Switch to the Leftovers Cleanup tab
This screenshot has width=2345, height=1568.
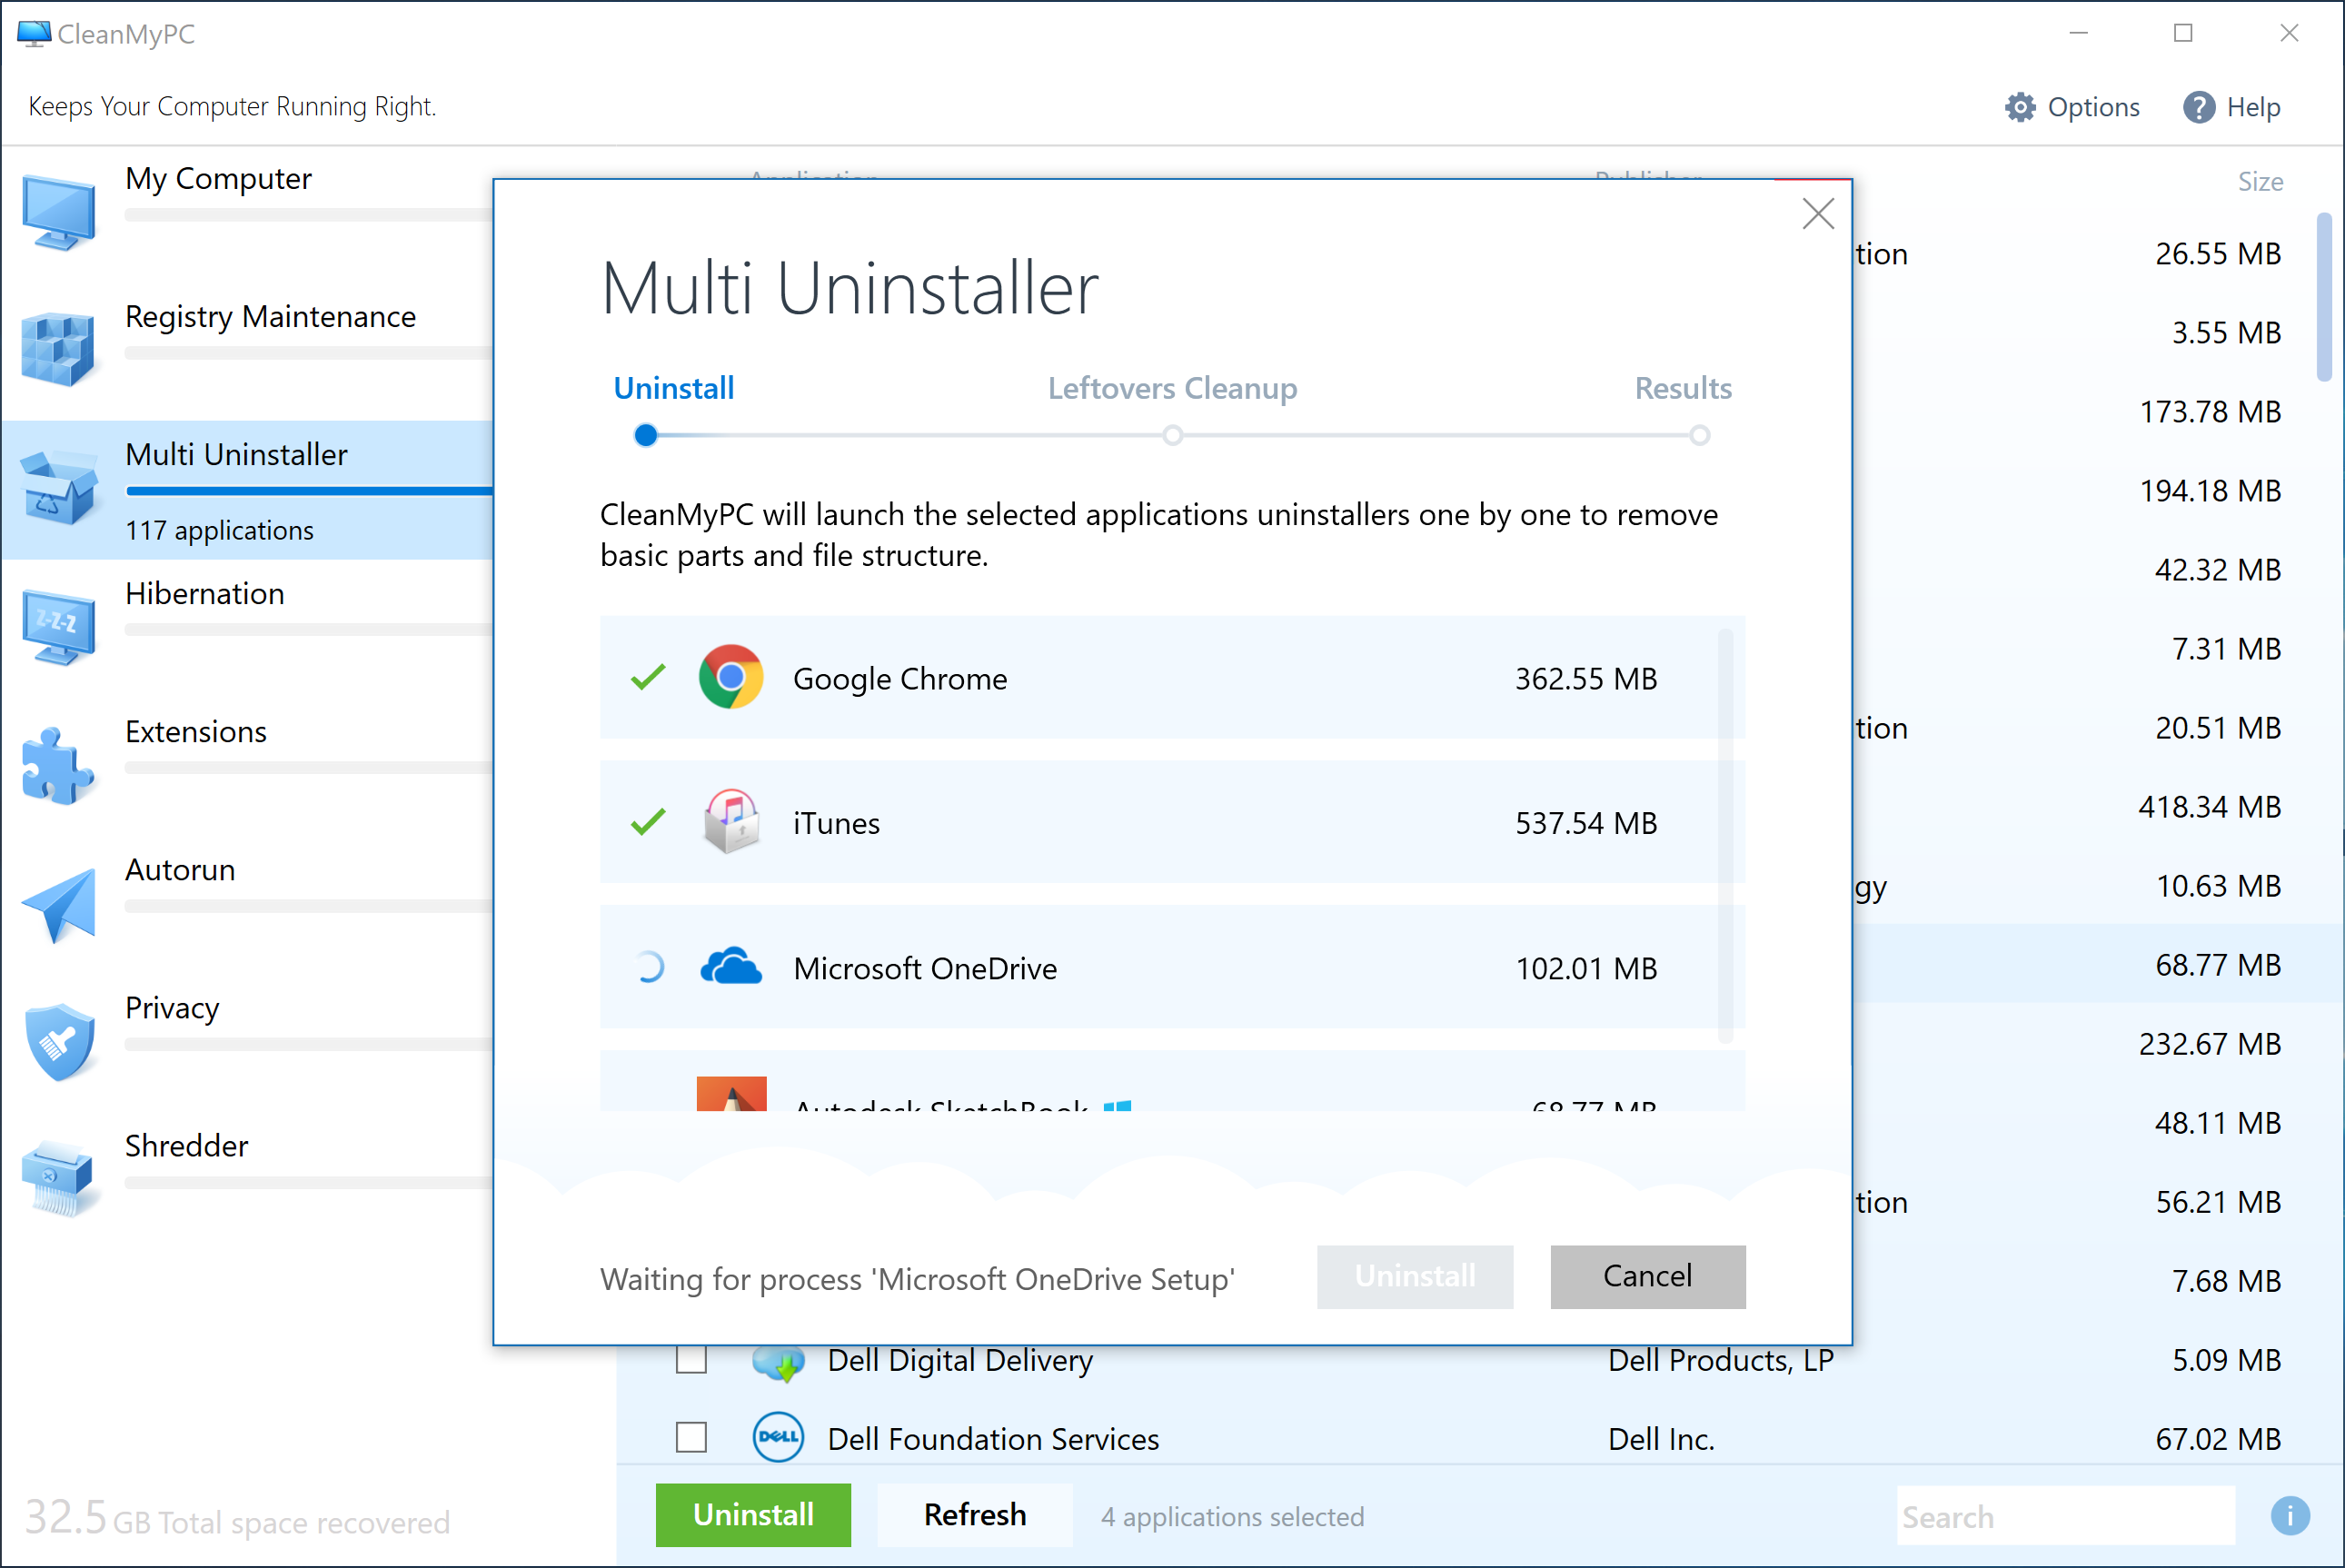pos(1169,389)
